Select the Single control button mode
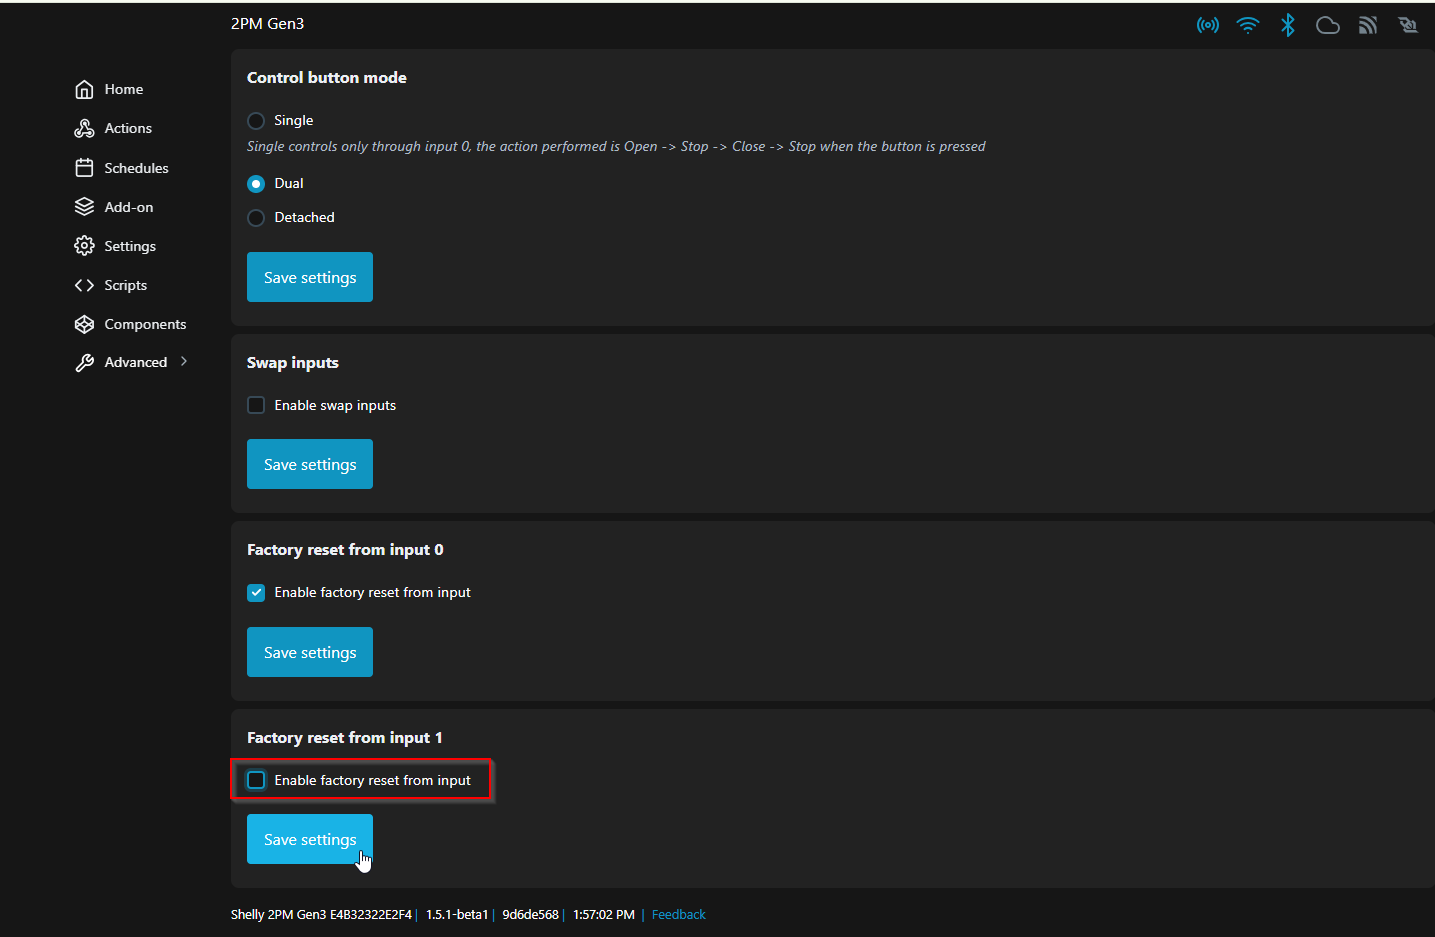Screen dimensions: 1435x937 coord(256,121)
